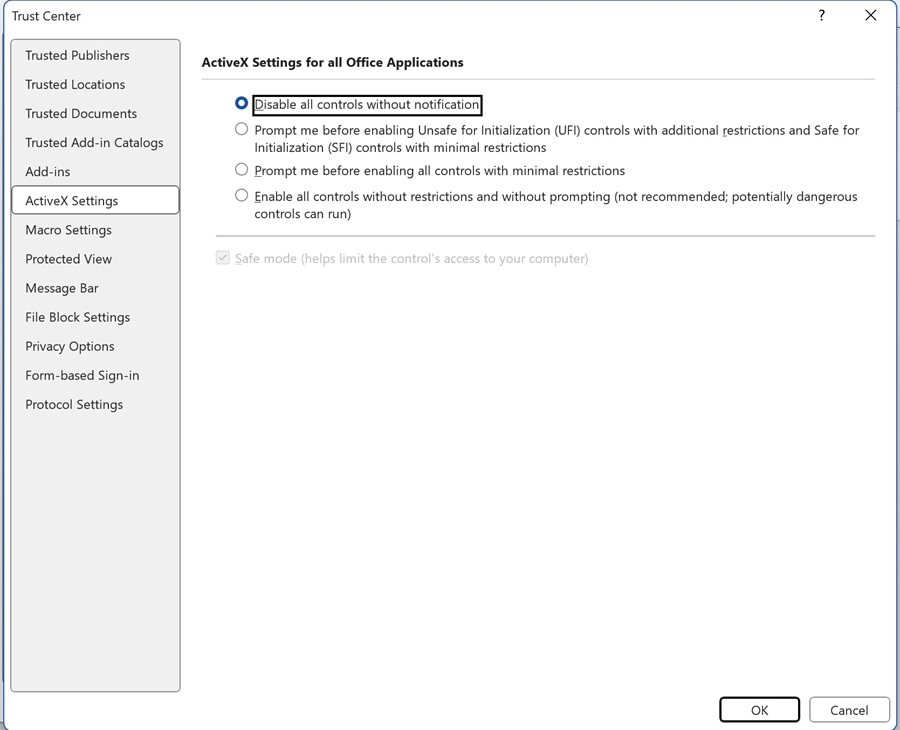900x730 pixels.
Task: Switch to Trusted Locations
Action: (75, 84)
